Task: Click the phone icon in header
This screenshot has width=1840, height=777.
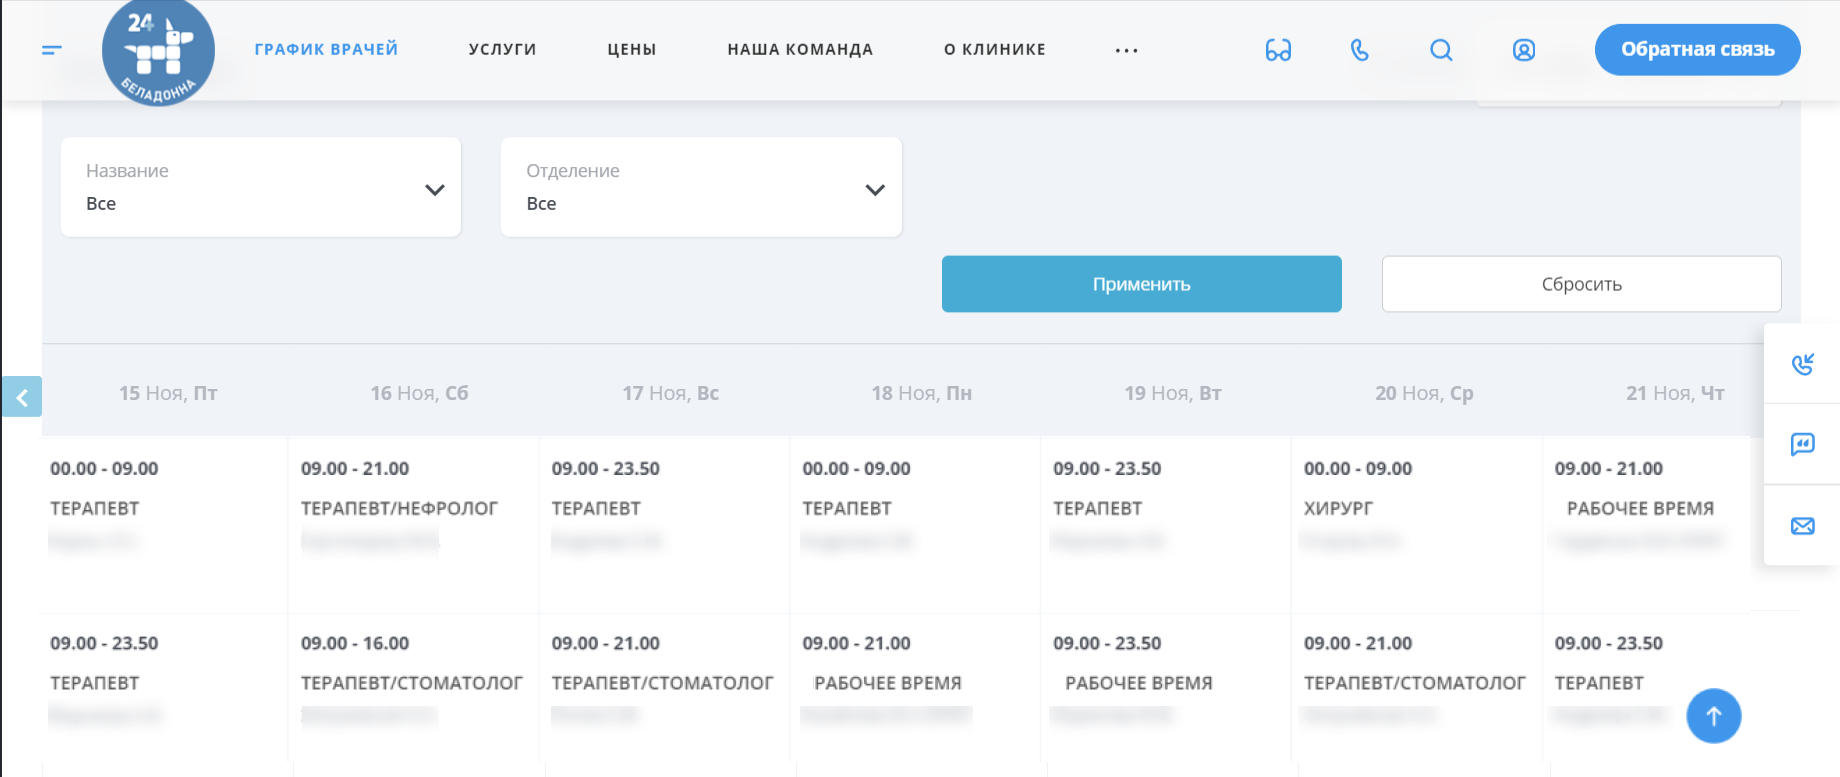Action: point(1359,50)
